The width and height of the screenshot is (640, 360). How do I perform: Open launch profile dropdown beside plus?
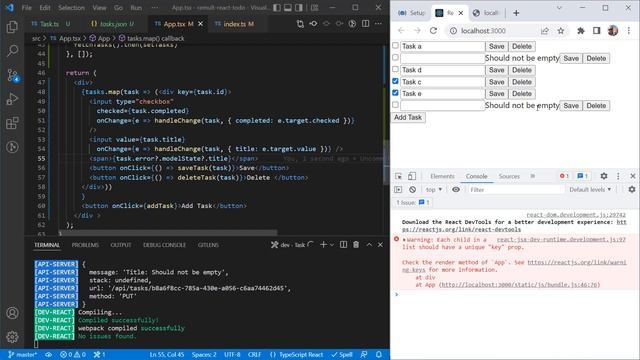tap(332, 244)
